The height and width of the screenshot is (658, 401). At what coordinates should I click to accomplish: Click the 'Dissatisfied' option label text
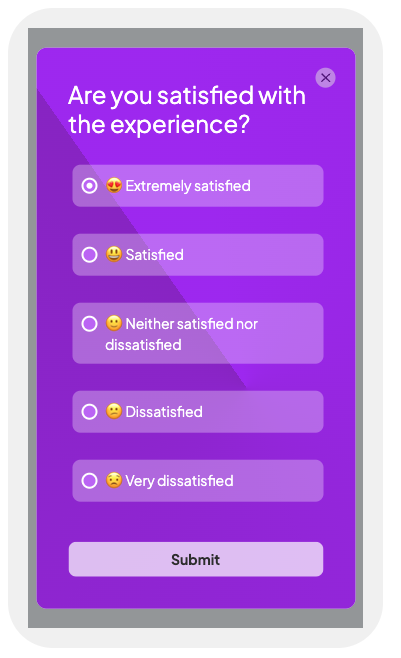pos(164,412)
